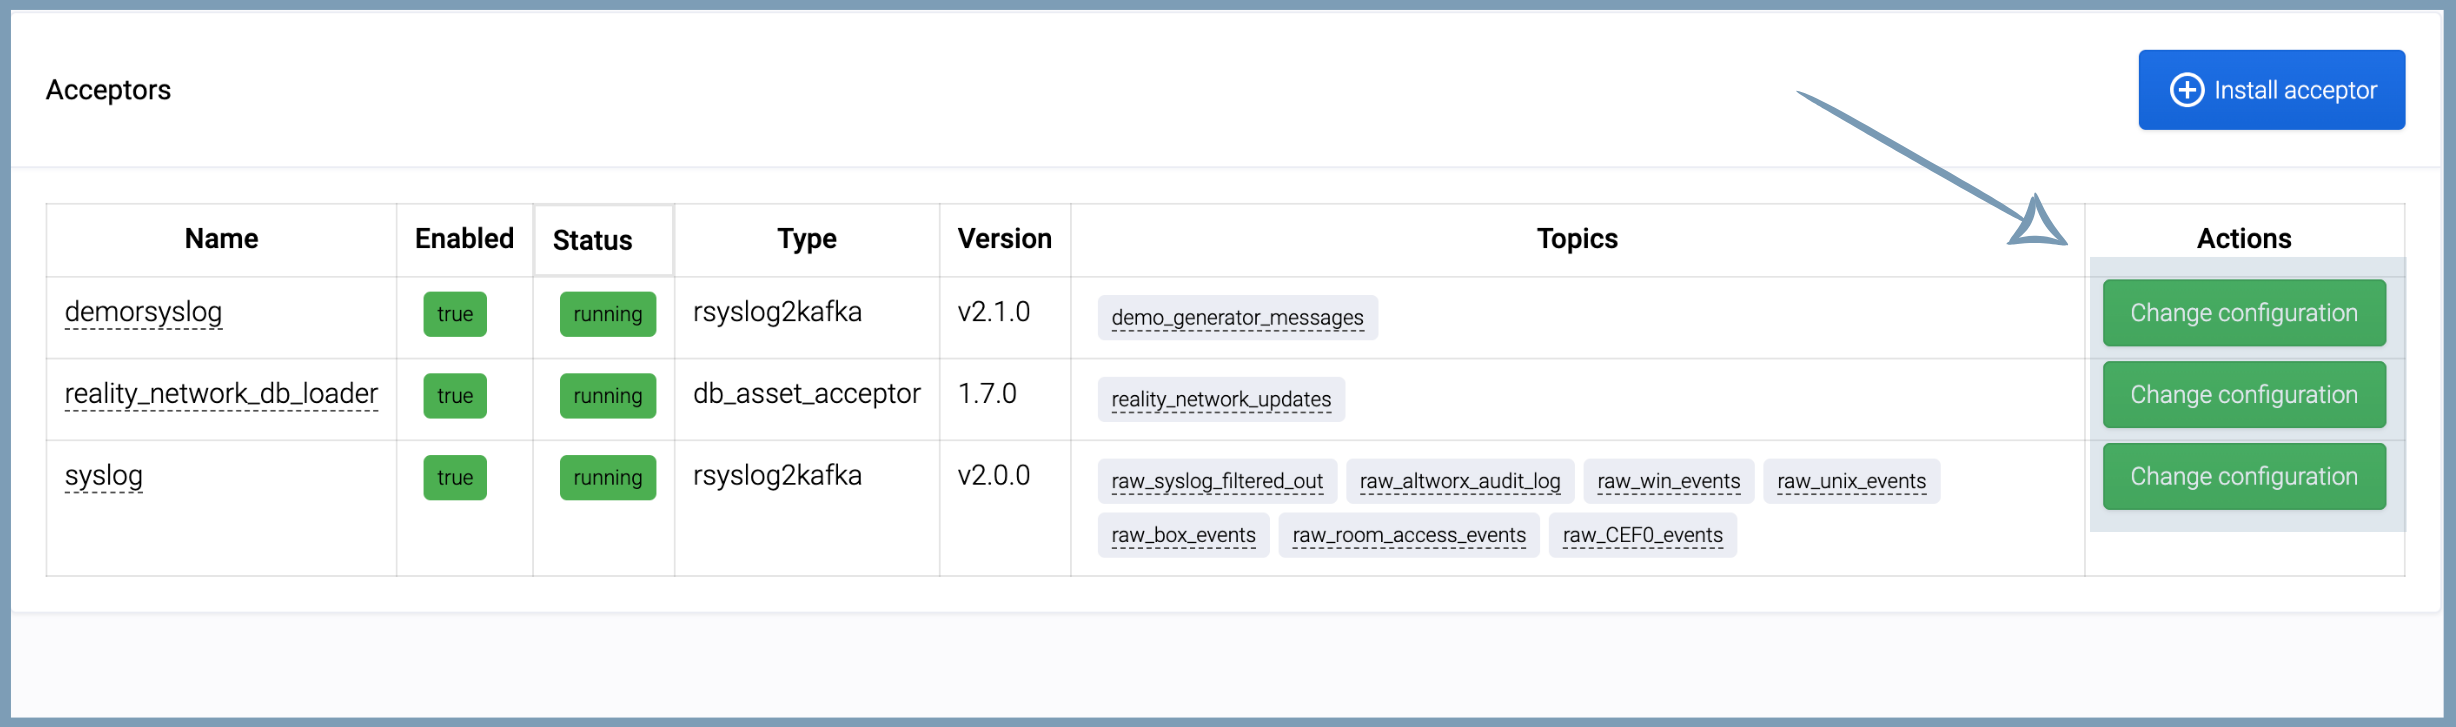Open the raw_CEF0_events topic
Viewport: 2456px width, 727px height.
click(x=1642, y=536)
